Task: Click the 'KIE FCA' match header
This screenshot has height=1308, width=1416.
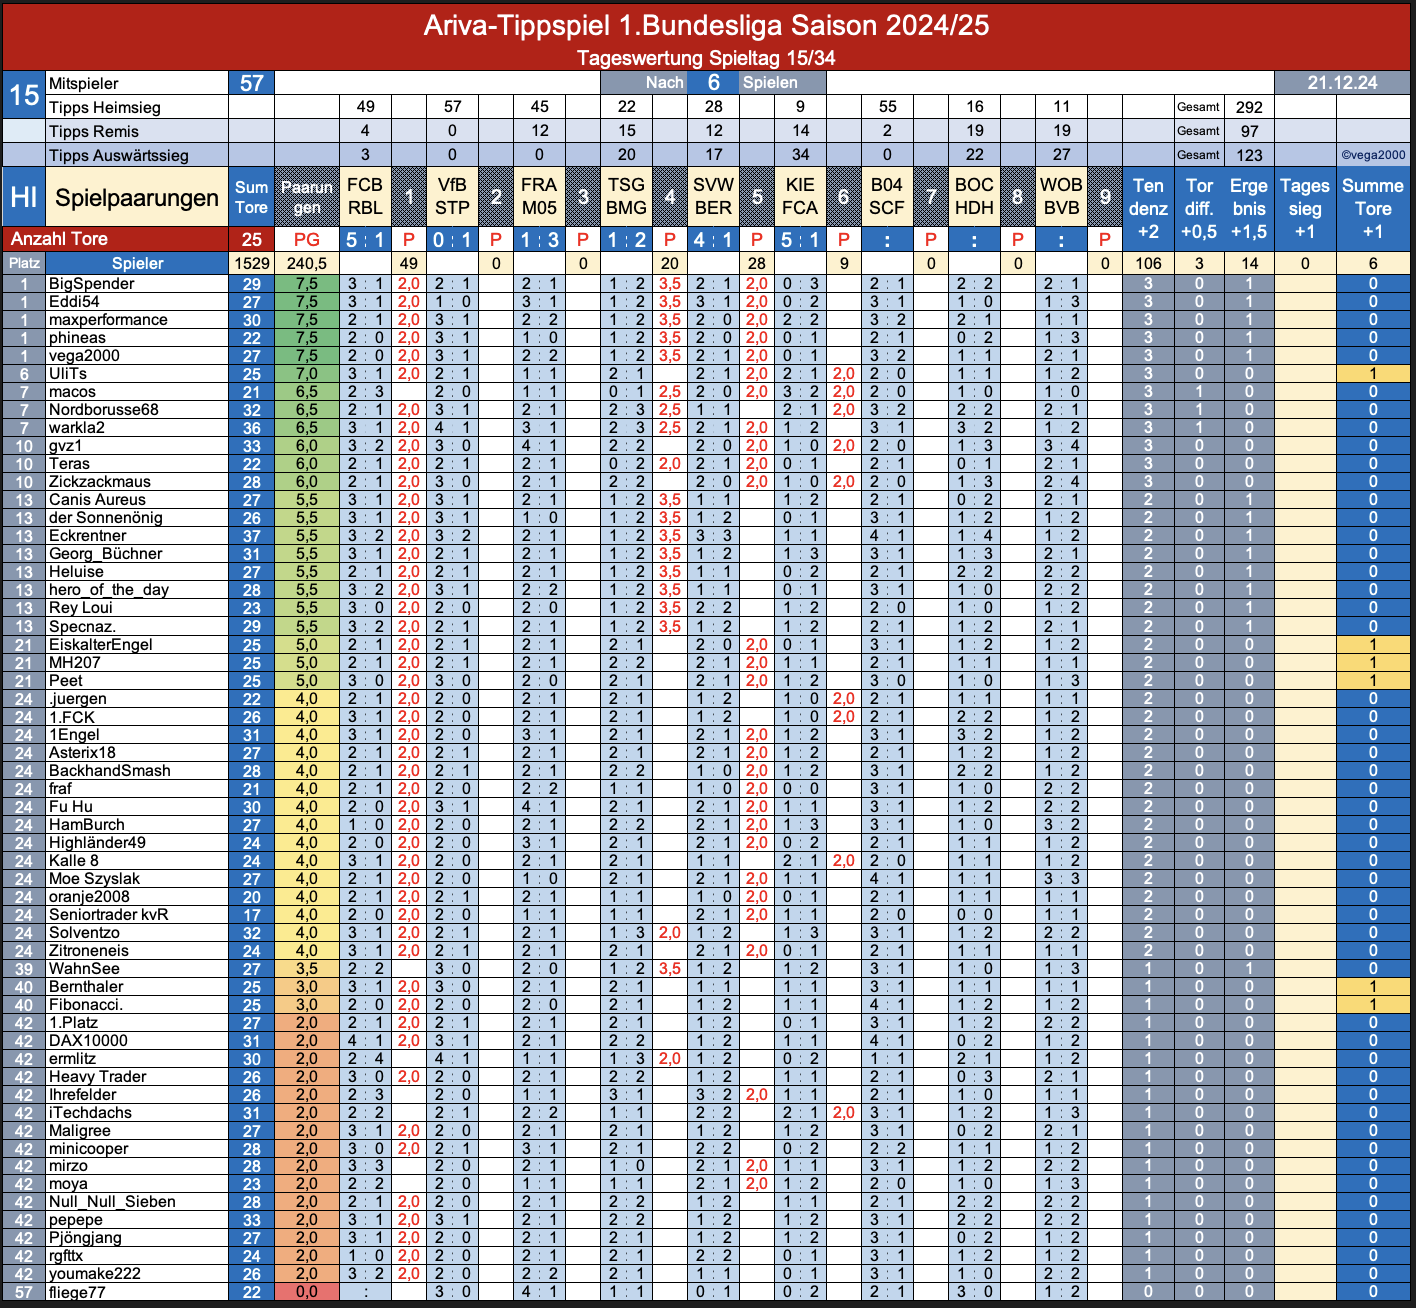Action: click(x=800, y=197)
